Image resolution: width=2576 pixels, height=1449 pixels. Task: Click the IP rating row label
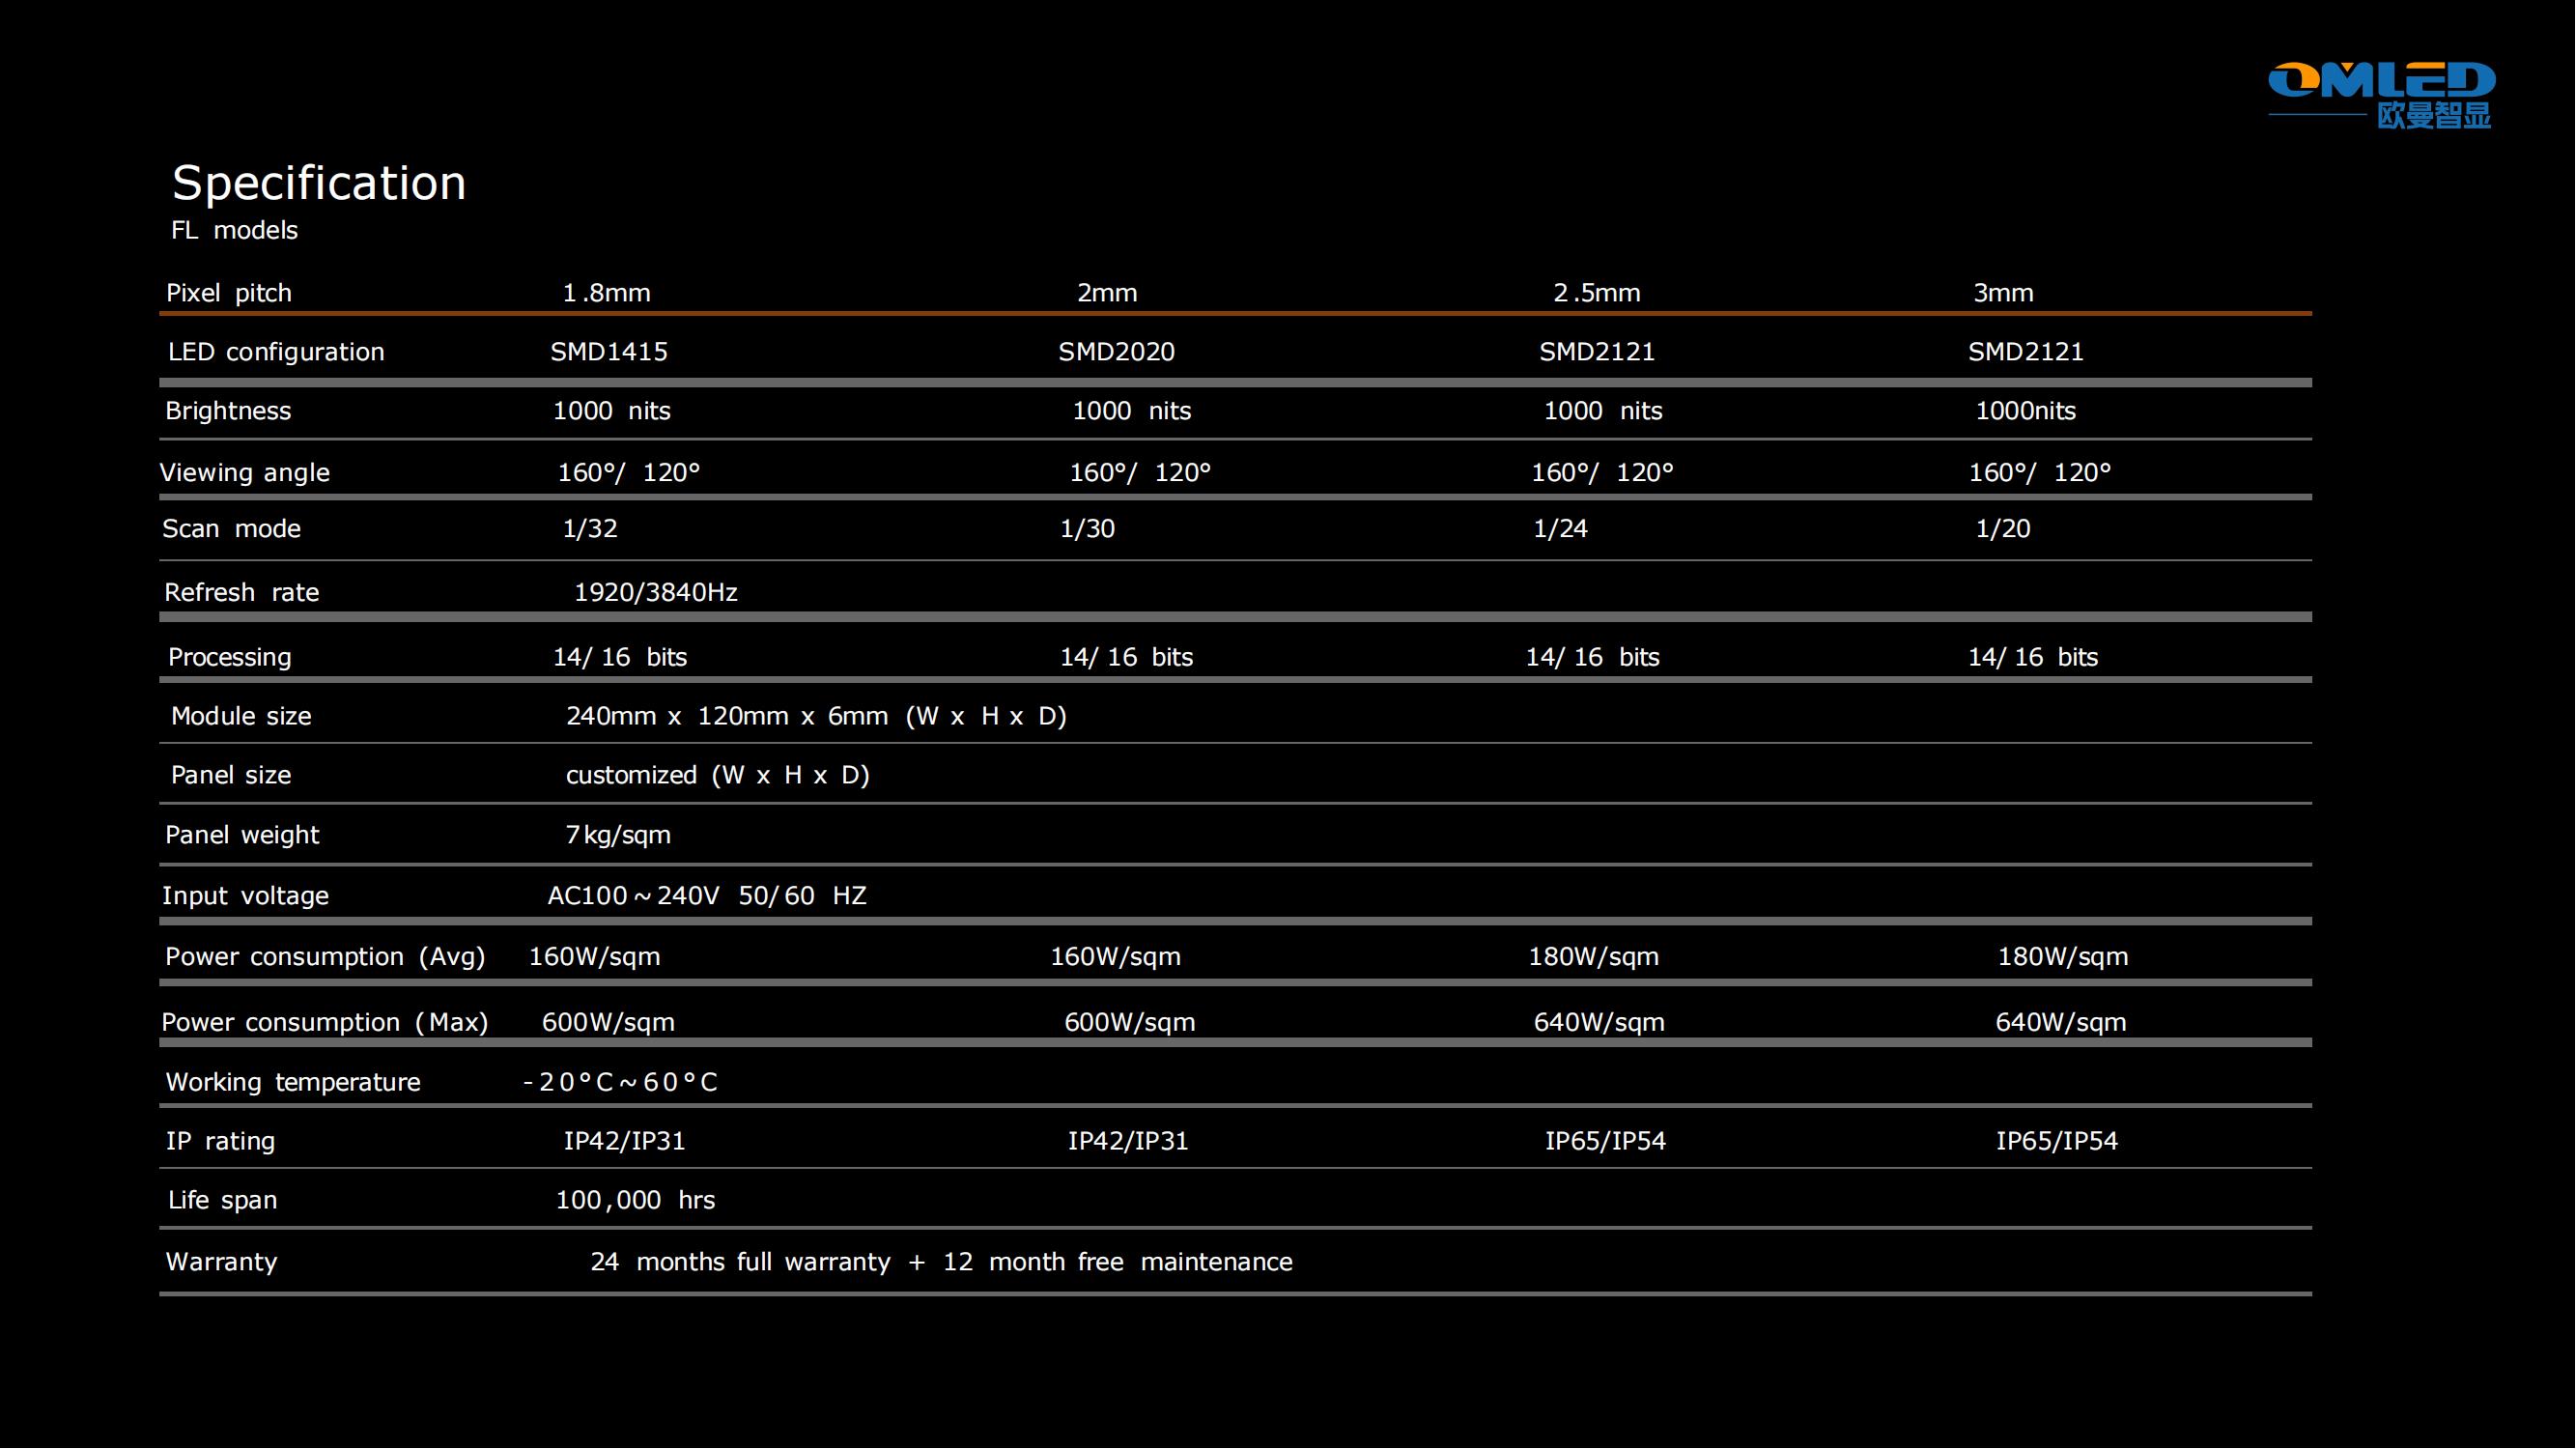[220, 1142]
